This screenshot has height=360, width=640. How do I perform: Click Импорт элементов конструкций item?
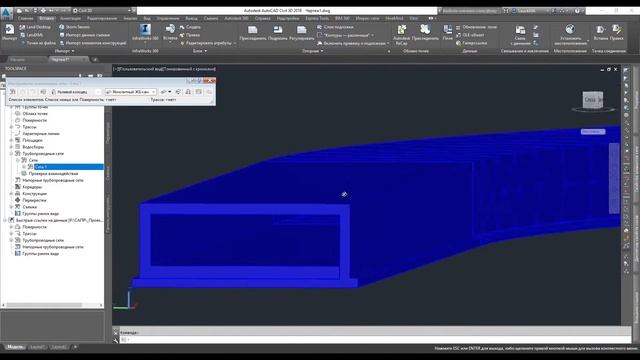coord(93,43)
